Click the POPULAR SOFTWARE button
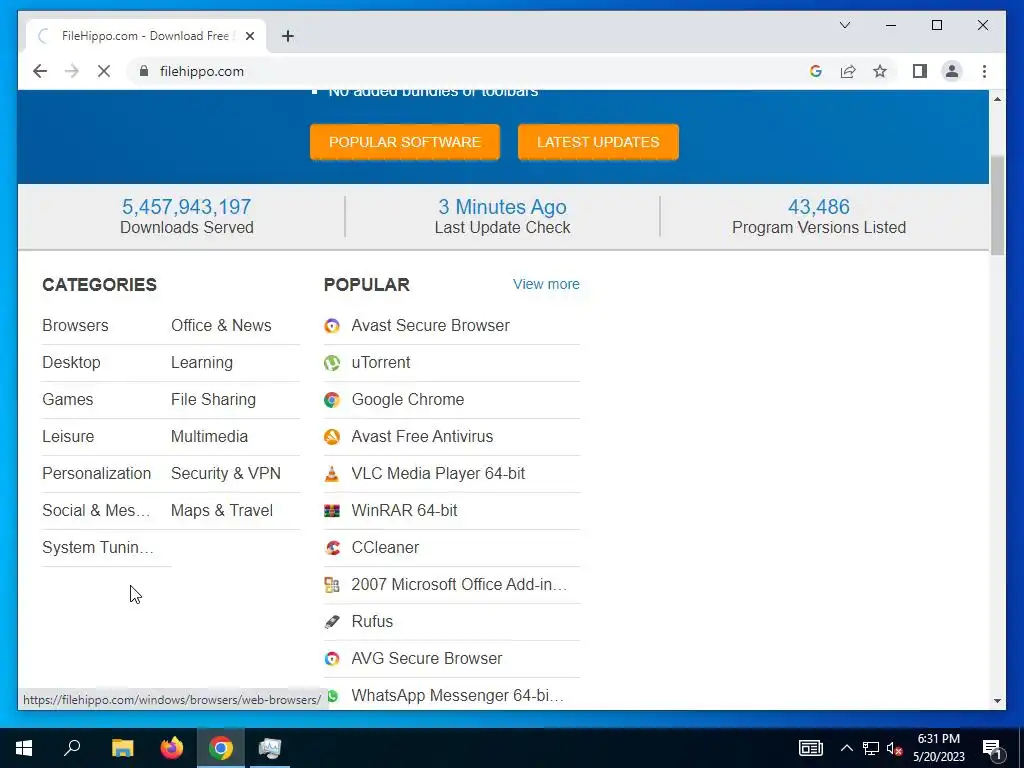 coord(405,142)
